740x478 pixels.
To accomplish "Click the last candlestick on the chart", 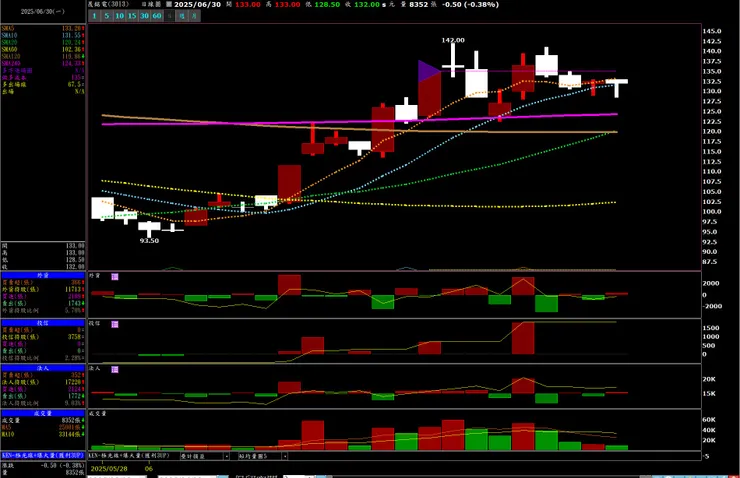I will click(x=617, y=88).
